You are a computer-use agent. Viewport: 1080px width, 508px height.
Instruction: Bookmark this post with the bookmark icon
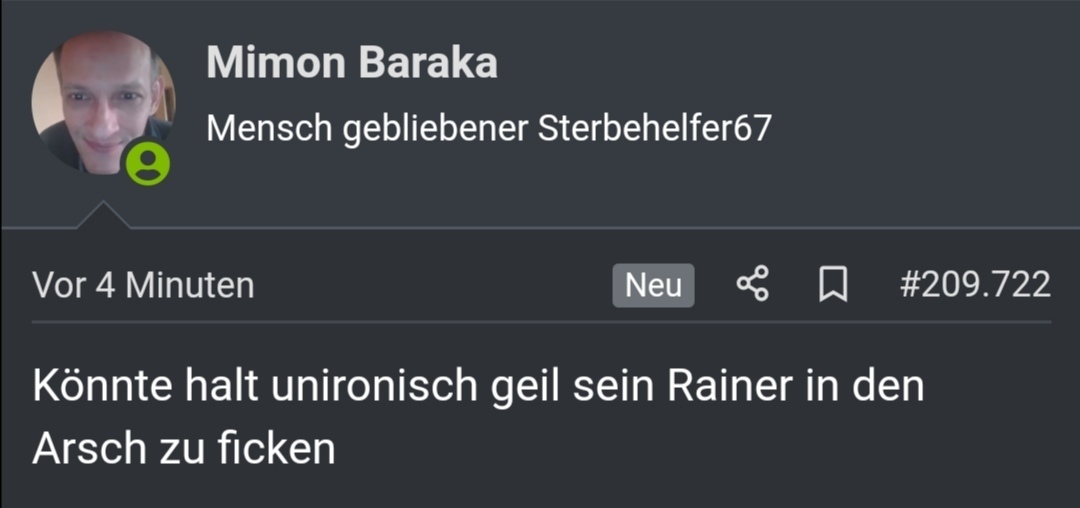coord(833,285)
